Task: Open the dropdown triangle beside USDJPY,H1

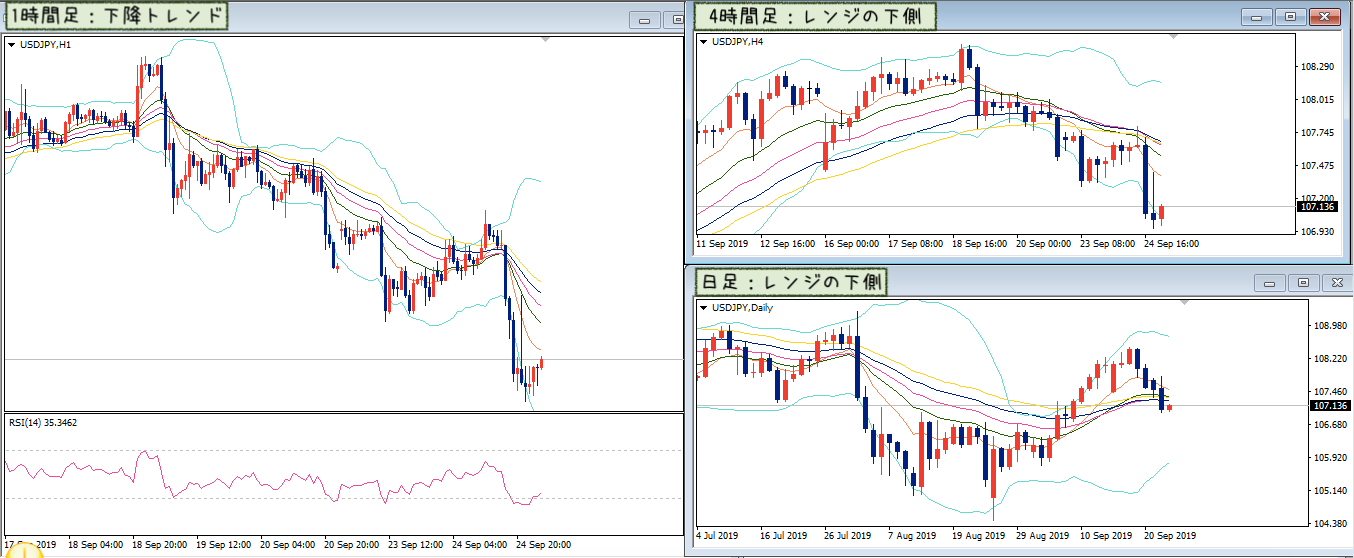Action: coord(11,45)
